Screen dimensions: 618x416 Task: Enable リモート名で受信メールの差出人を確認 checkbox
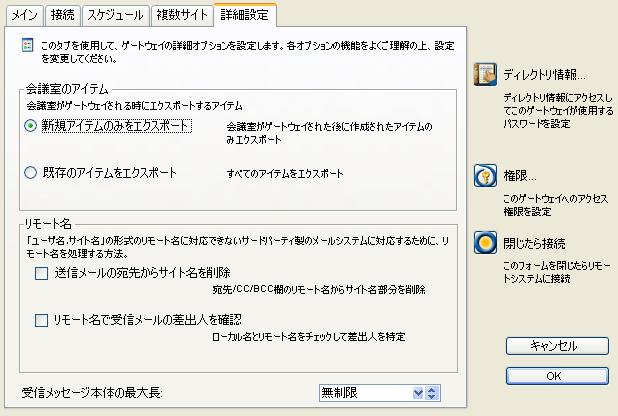click(41, 320)
